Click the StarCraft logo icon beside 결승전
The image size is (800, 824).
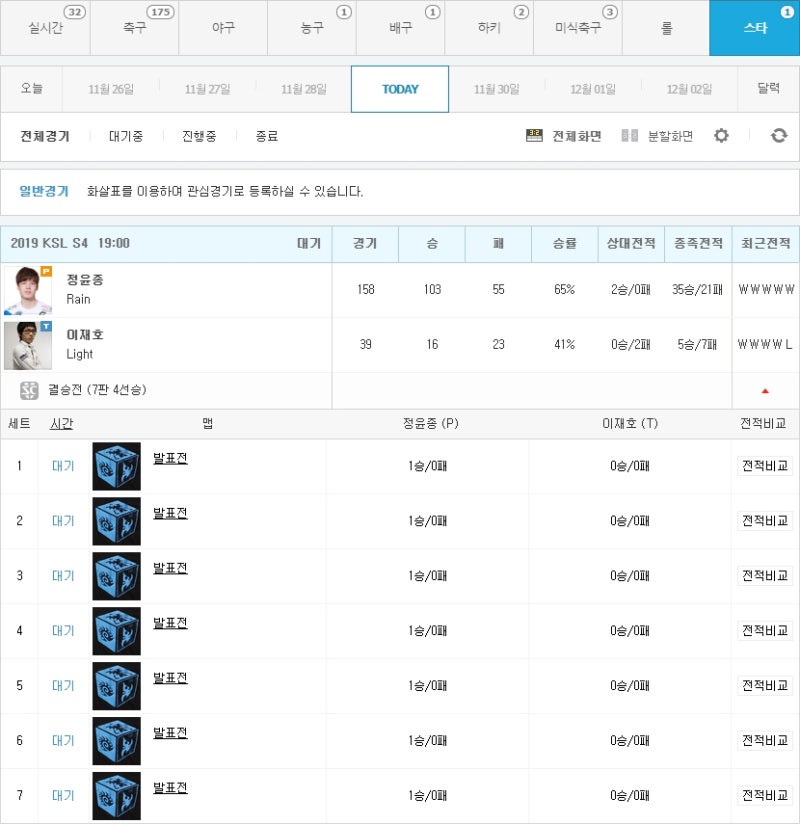[29, 390]
